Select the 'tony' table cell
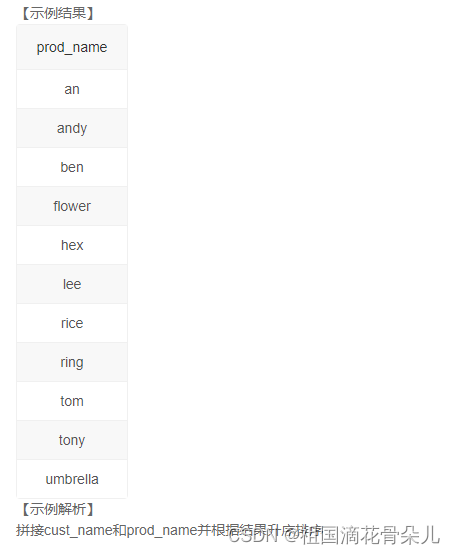Screen dimensions: 455x554 pyautogui.click(x=72, y=441)
